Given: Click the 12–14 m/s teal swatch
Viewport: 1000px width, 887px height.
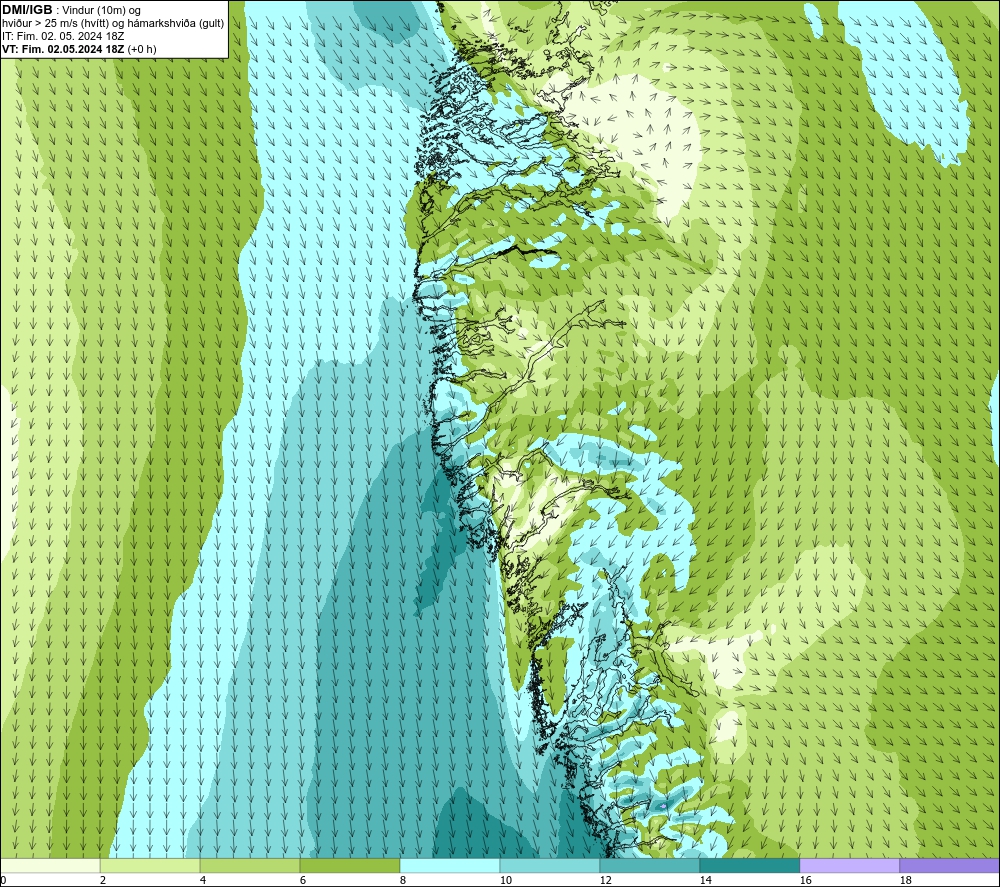Looking at the screenshot, I should (x=649, y=865).
